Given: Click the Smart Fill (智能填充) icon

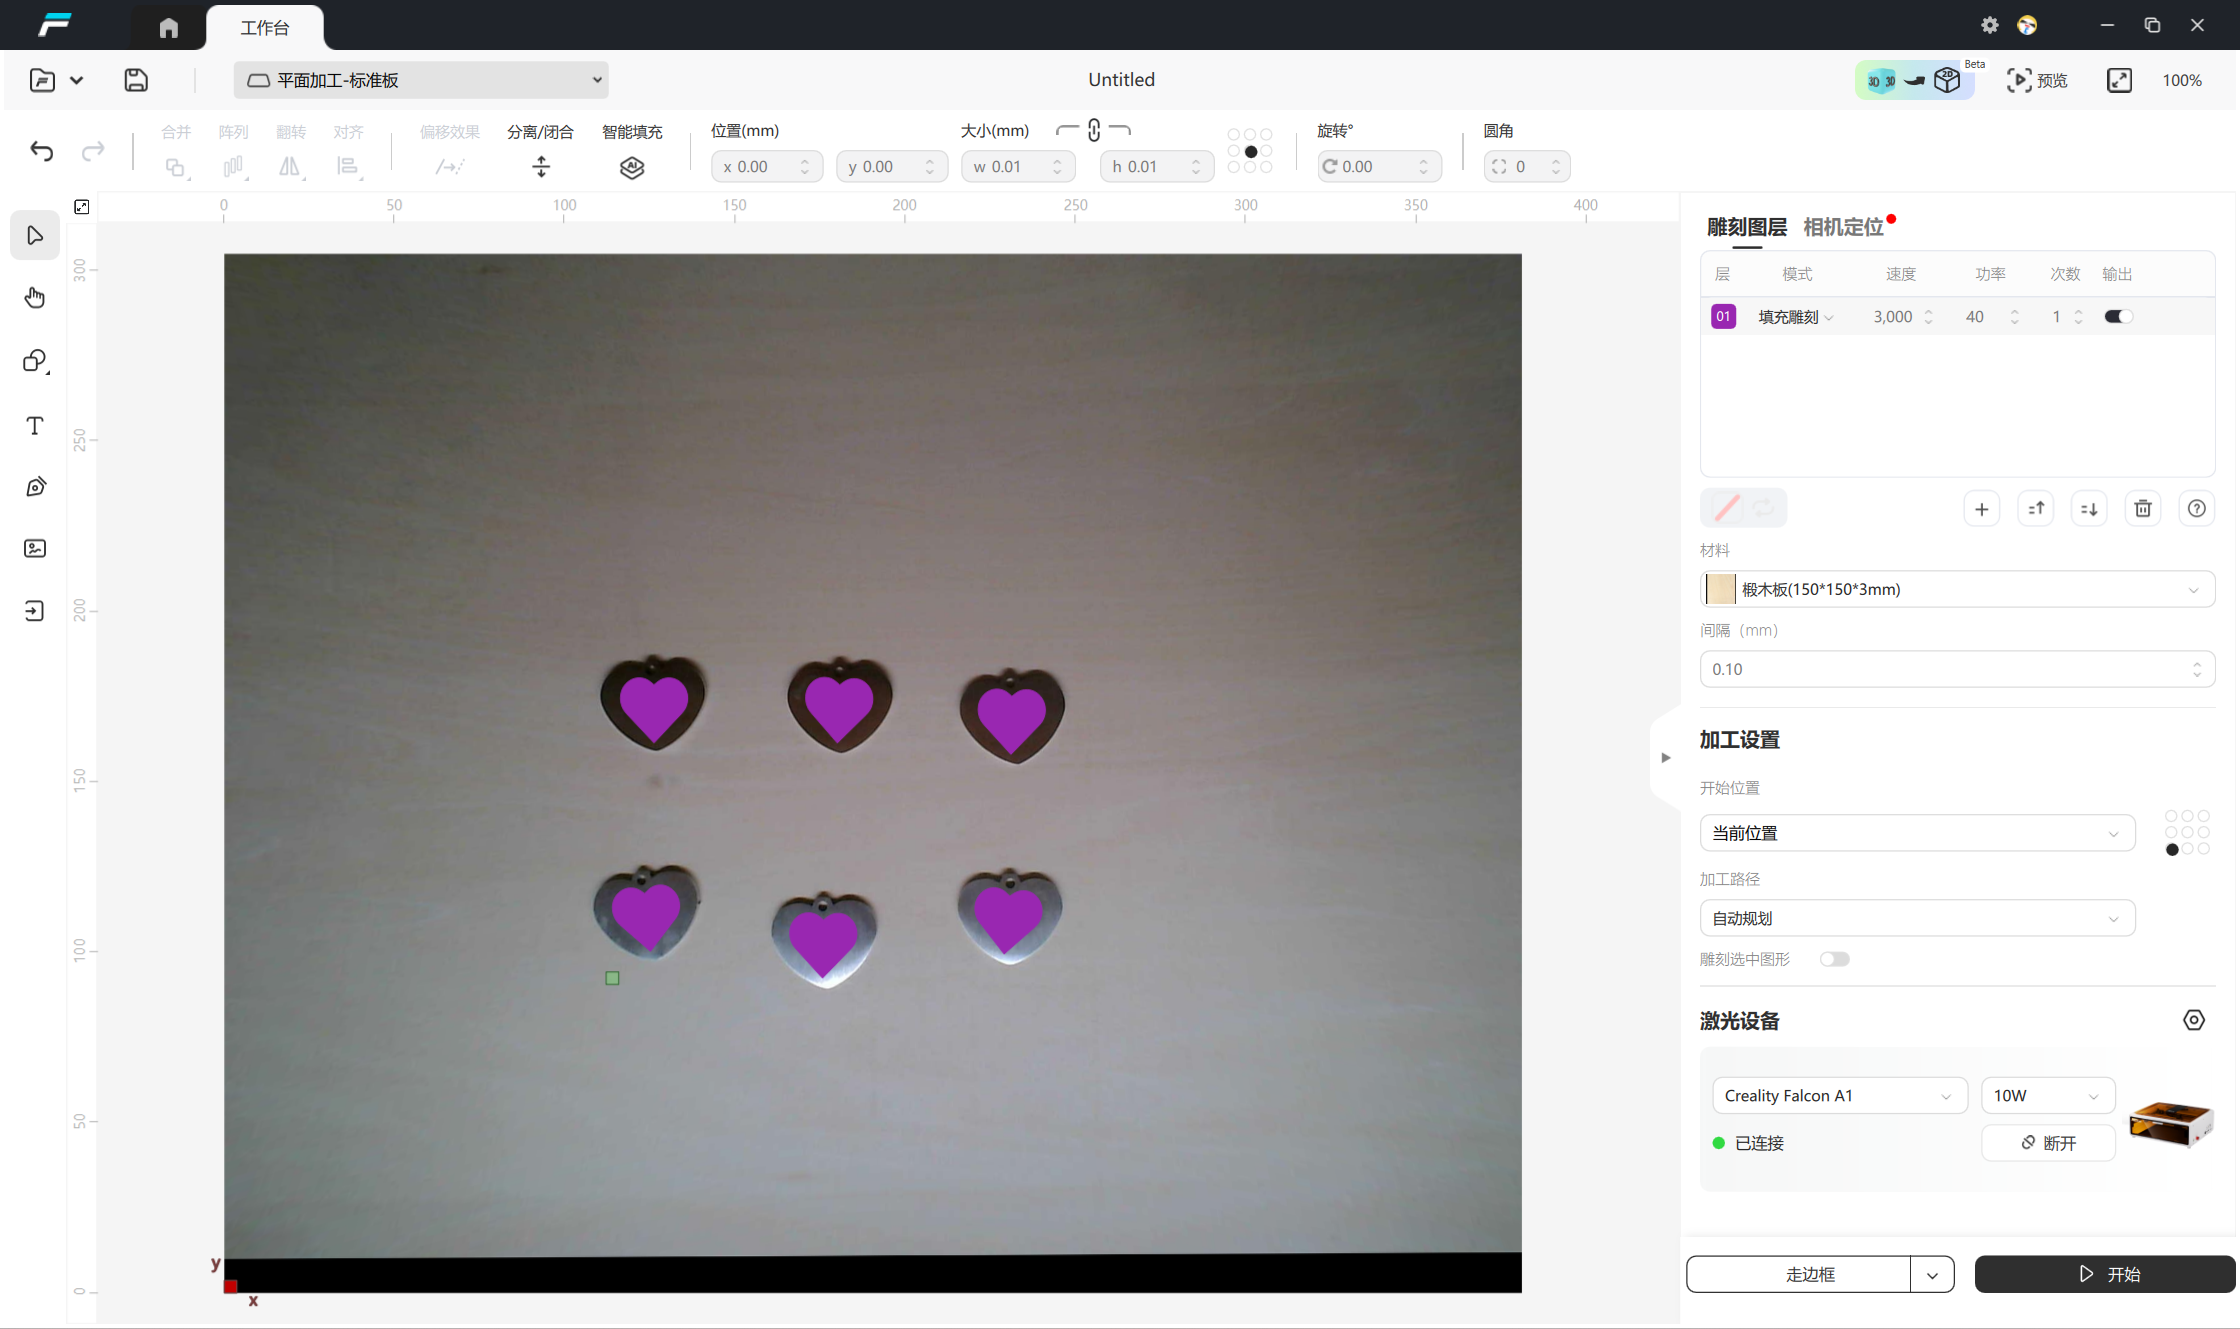Looking at the screenshot, I should 632,167.
